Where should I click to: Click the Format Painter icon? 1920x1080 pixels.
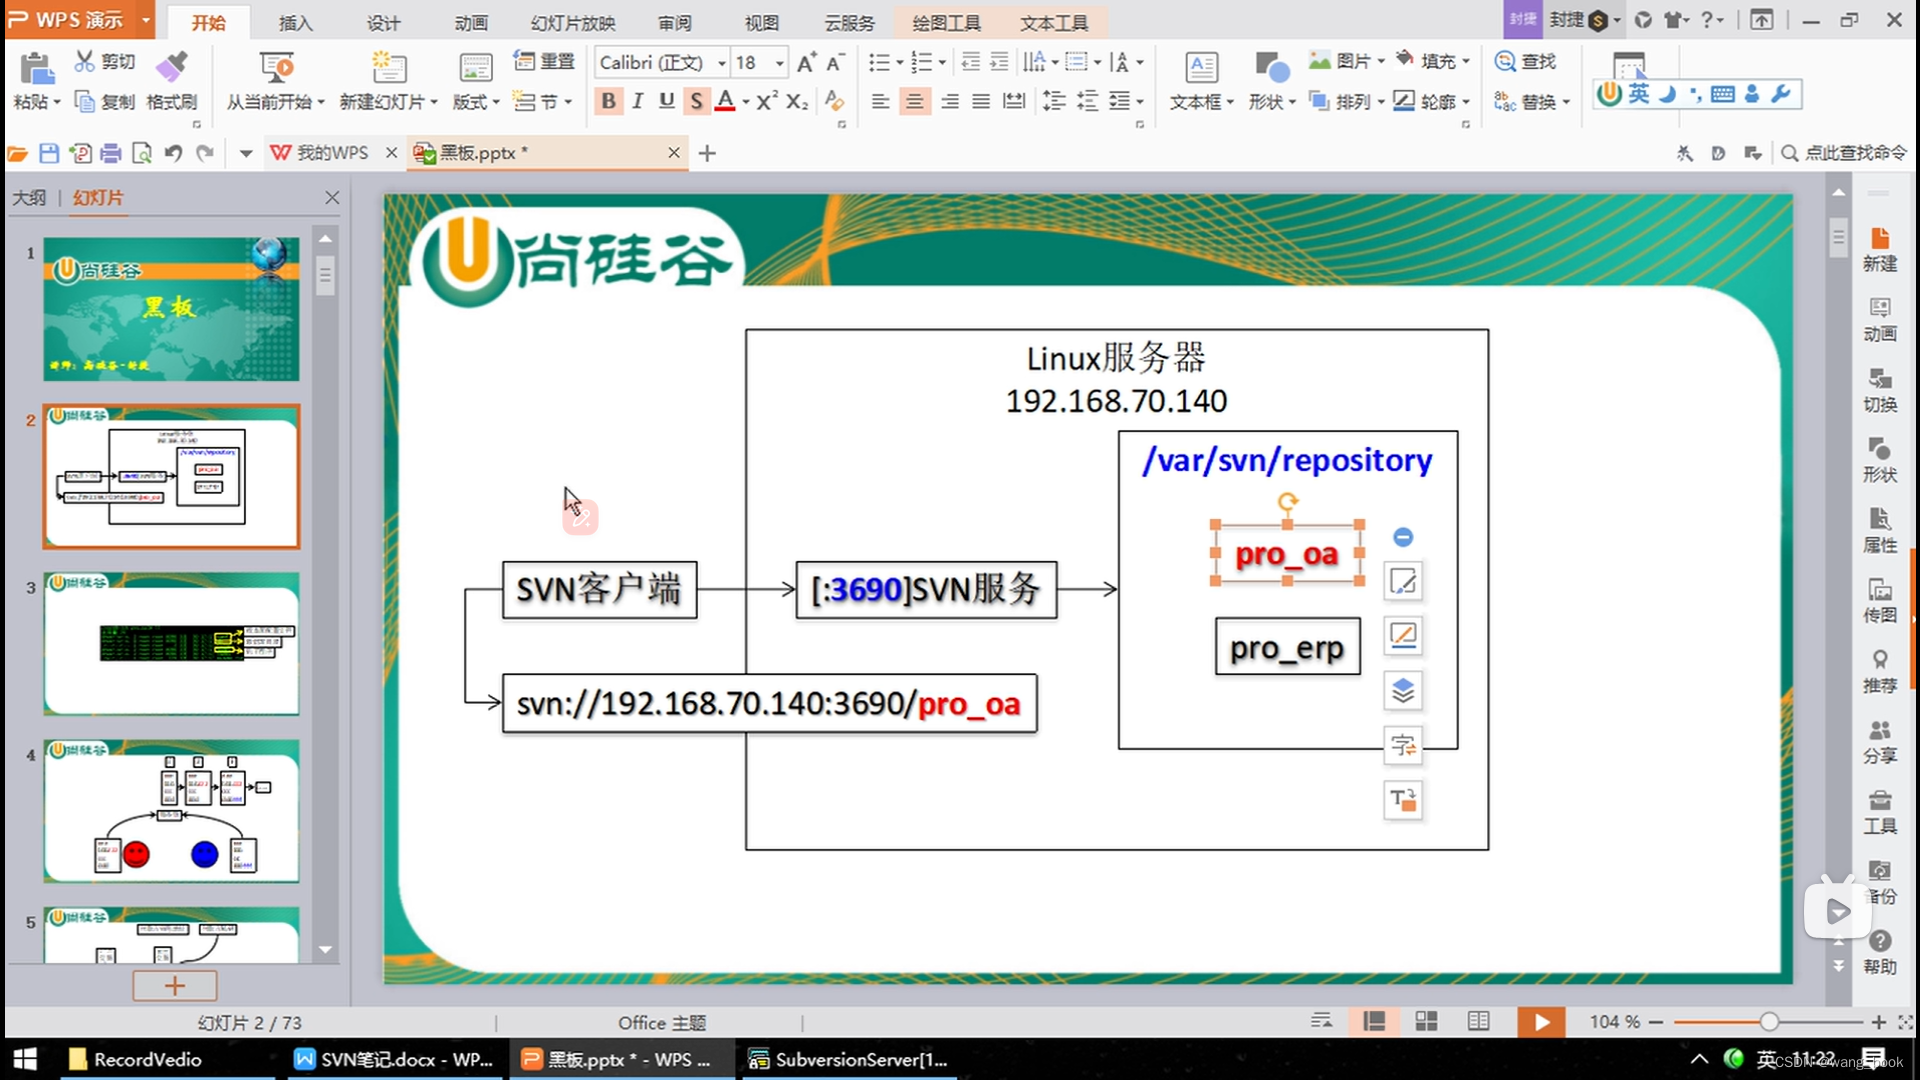pyautogui.click(x=171, y=68)
